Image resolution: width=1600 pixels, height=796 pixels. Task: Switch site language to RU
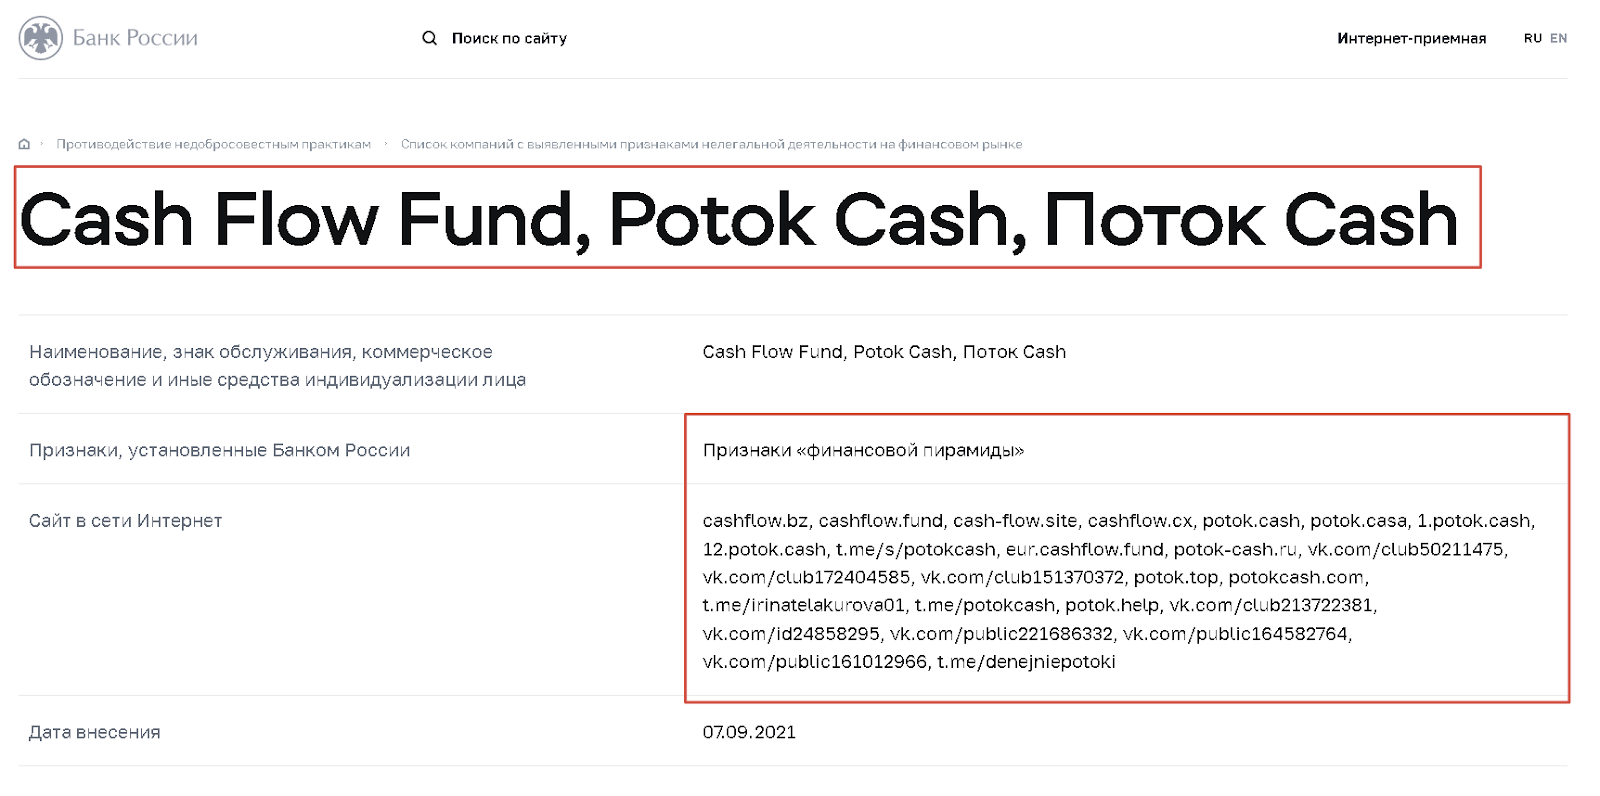[1532, 38]
